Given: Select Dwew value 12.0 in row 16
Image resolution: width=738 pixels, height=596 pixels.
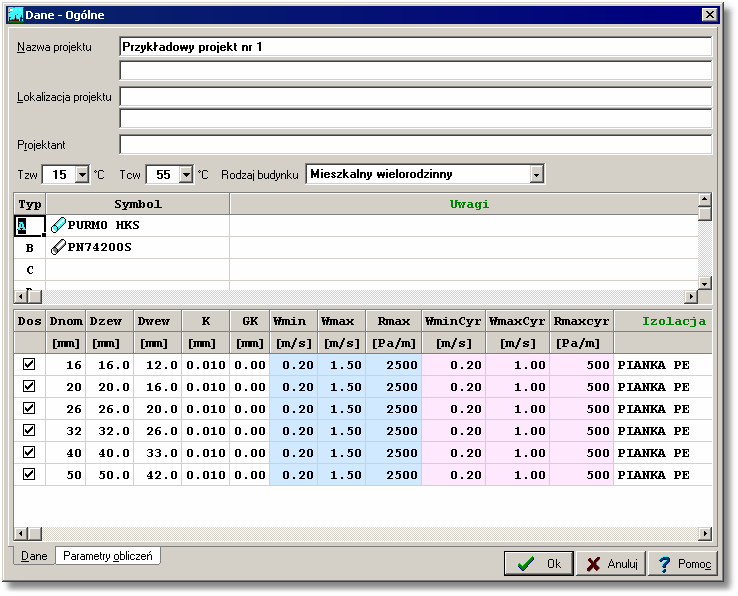Looking at the screenshot, I should [158, 365].
